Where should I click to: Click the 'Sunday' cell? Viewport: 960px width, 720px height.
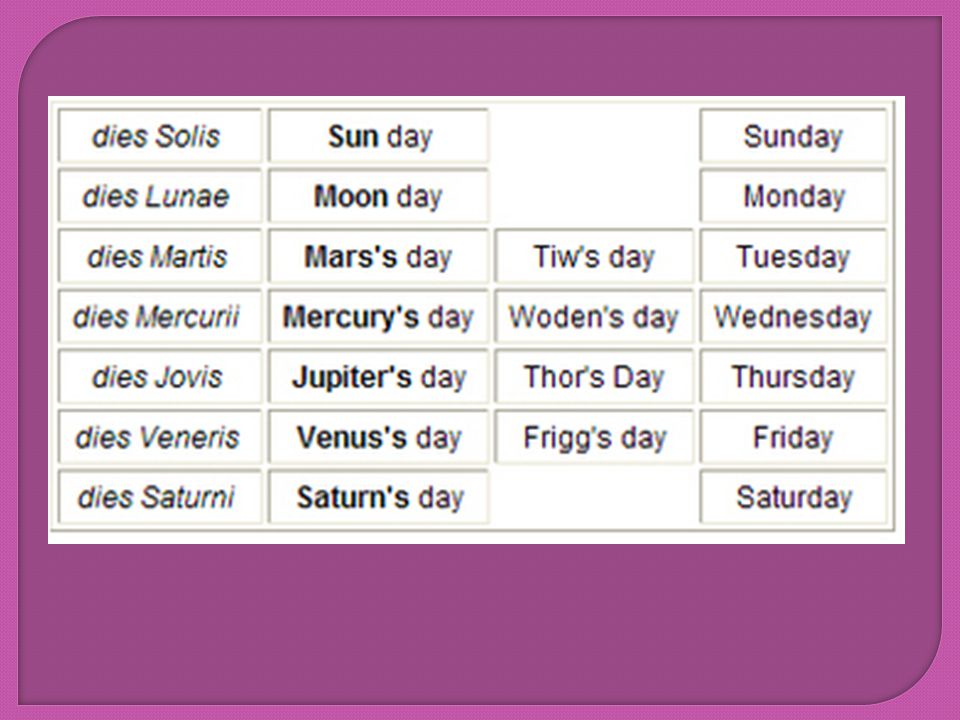tap(793, 136)
